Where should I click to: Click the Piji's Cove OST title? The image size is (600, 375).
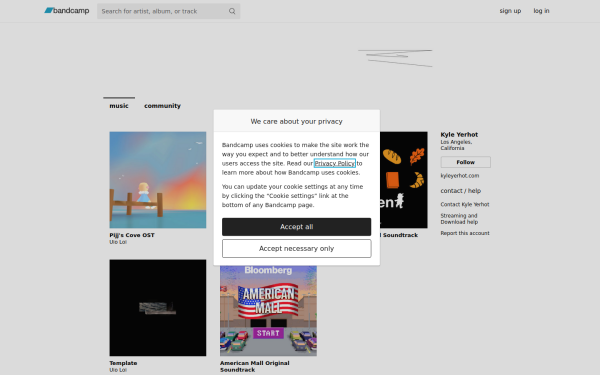point(132,235)
